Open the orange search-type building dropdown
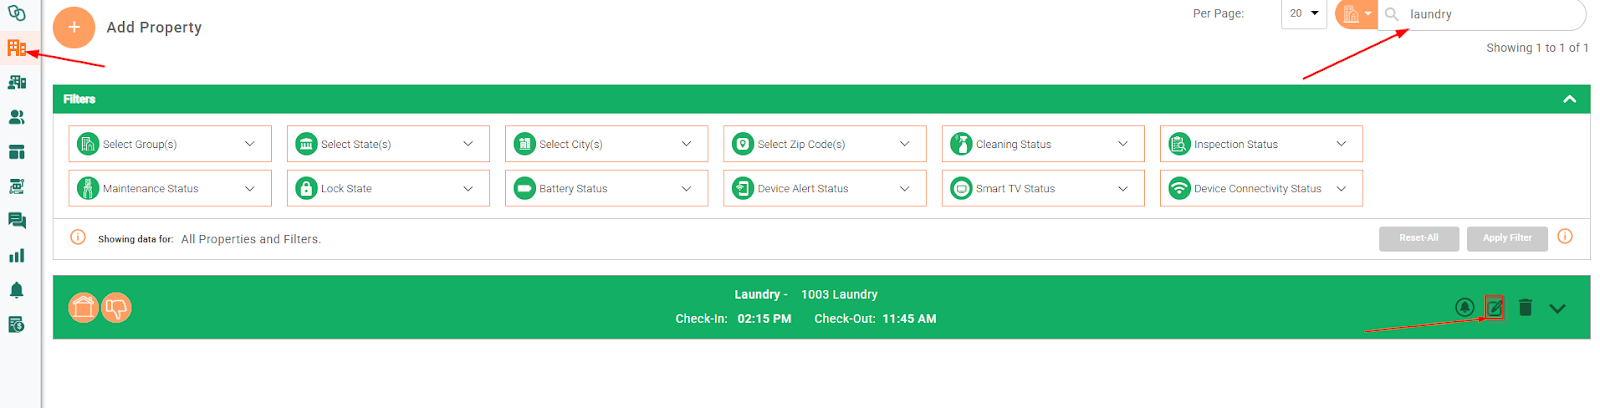1600x408 pixels. tap(1356, 14)
